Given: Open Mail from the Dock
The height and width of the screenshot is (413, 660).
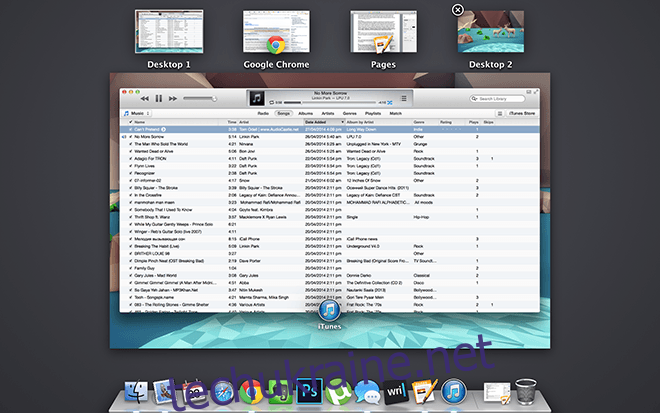Looking at the screenshot, I should (163, 392).
